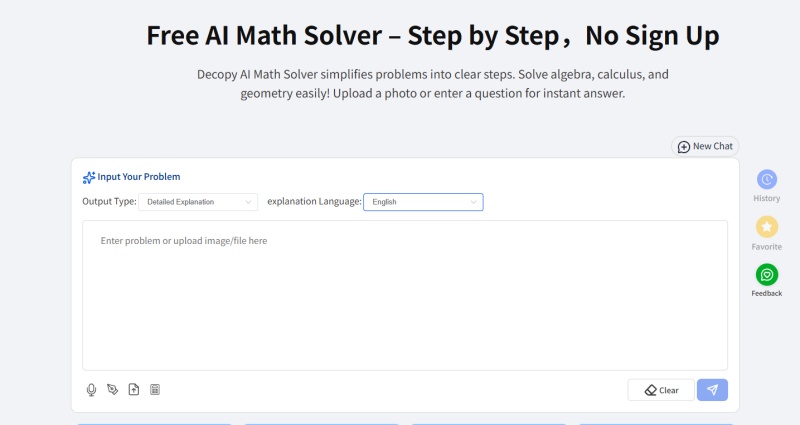The height and width of the screenshot is (425, 800).
Task: Click the 'Free AI Math Solver' page title
Action: 433,36
